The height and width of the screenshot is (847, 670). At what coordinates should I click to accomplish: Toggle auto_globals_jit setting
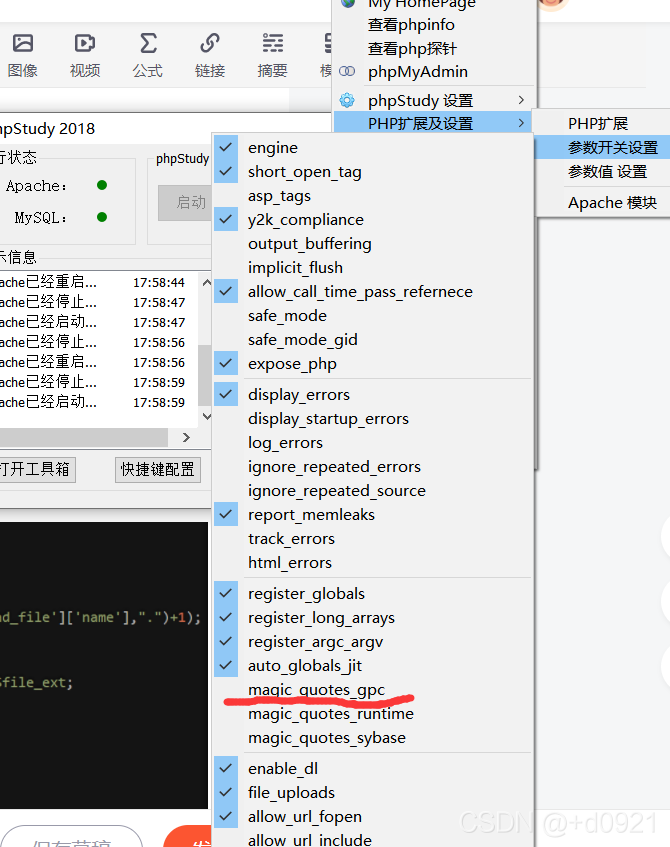click(373, 666)
